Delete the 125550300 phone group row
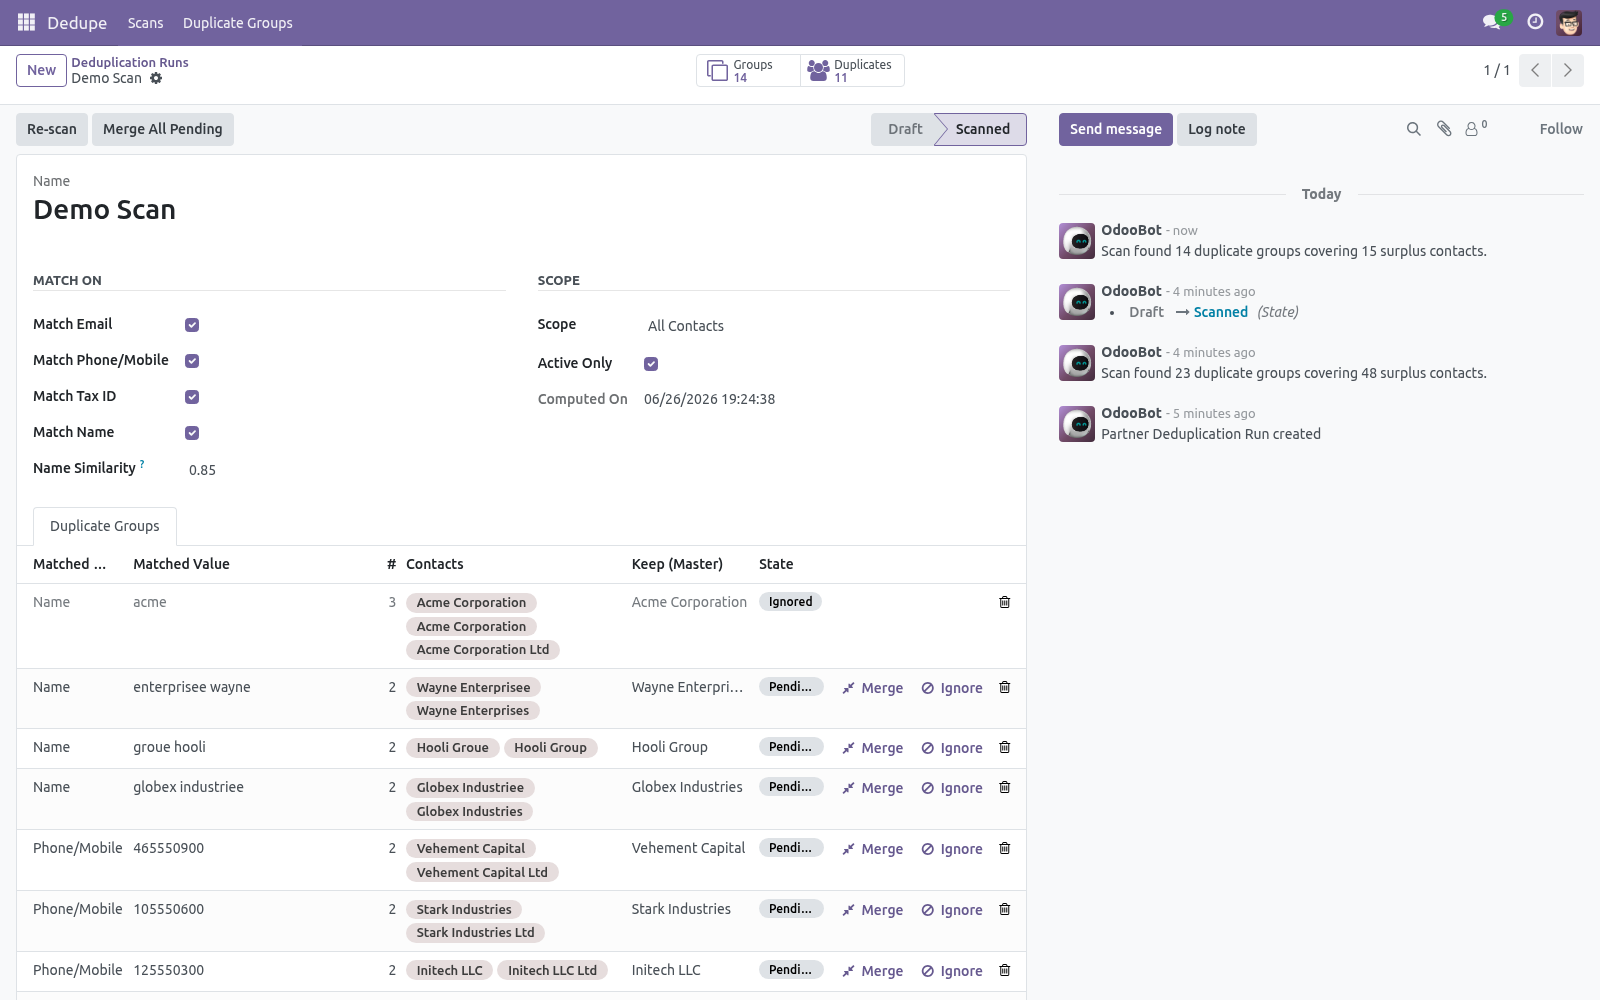The image size is (1600, 1000). tap(1005, 970)
